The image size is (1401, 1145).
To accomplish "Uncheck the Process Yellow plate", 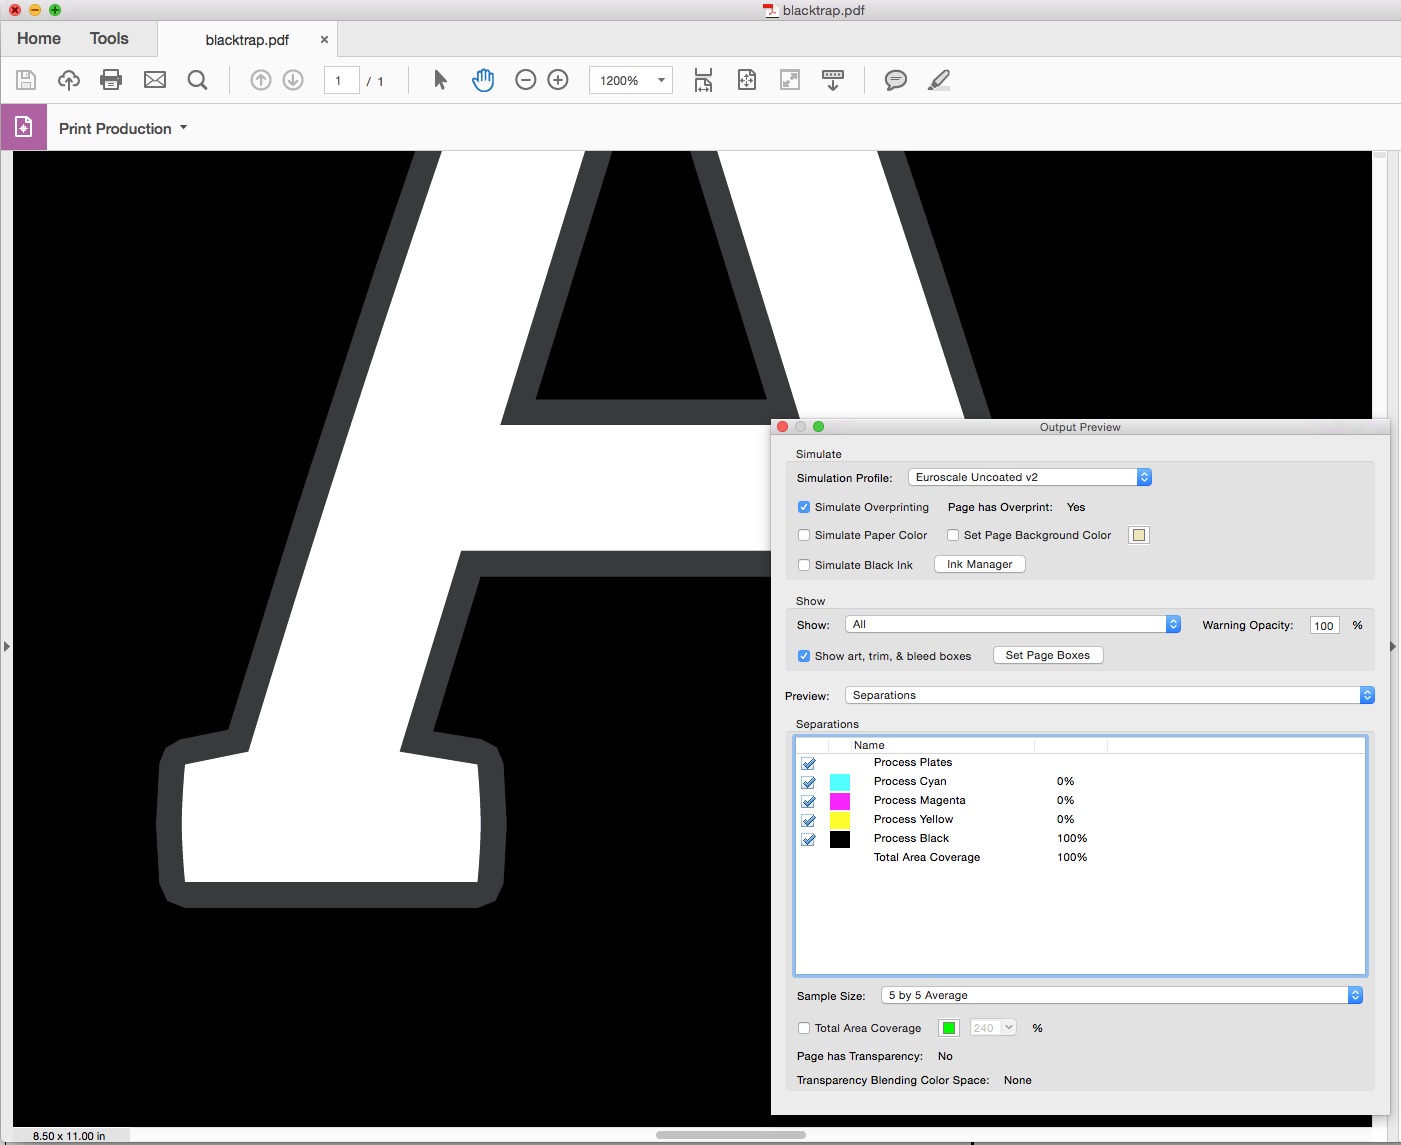I will pos(809,820).
